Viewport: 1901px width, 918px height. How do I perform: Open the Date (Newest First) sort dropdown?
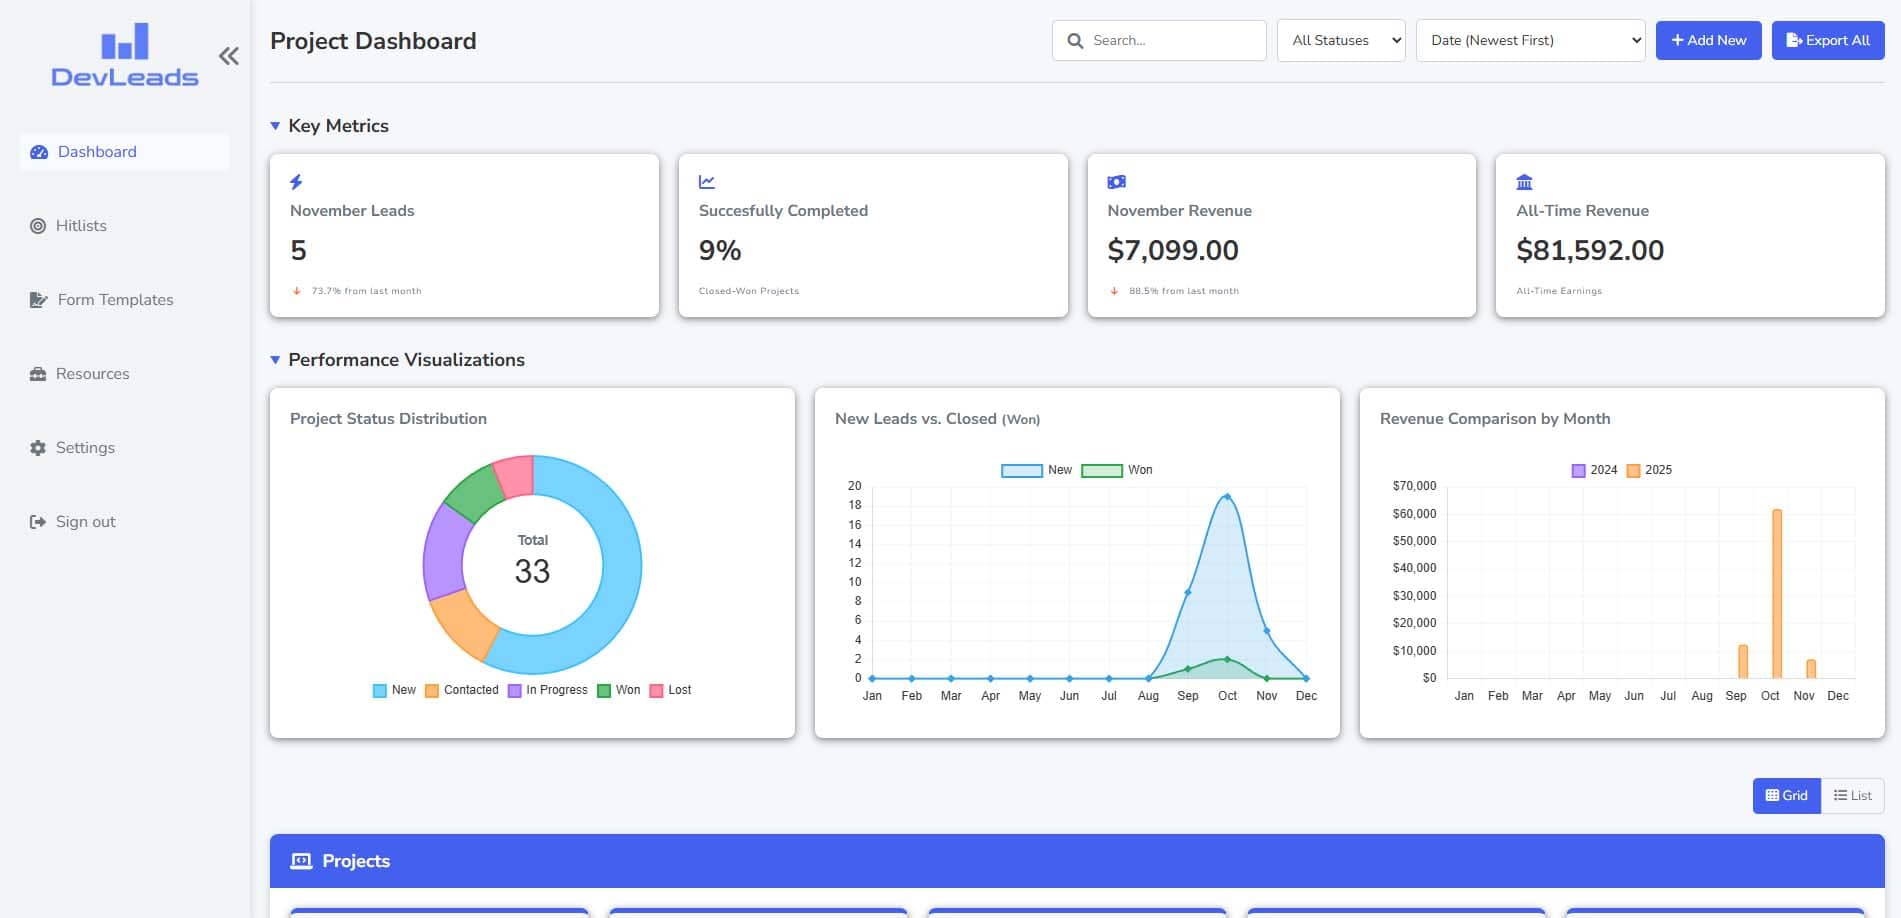coord(1531,41)
